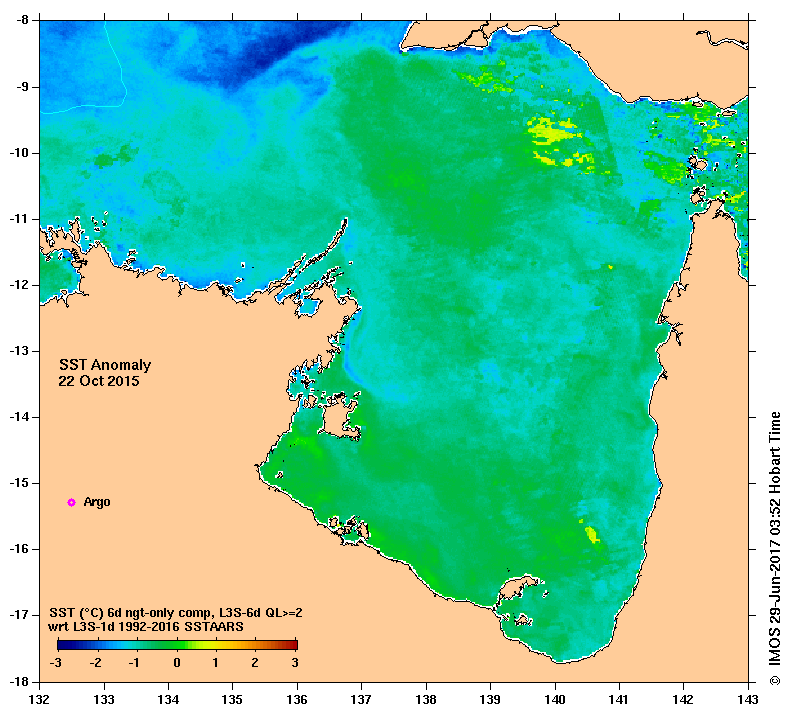This screenshot has height=716, width=791.
Task: Click the '3' colorbar label
Action: pyautogui.click(x=295, y=663)
